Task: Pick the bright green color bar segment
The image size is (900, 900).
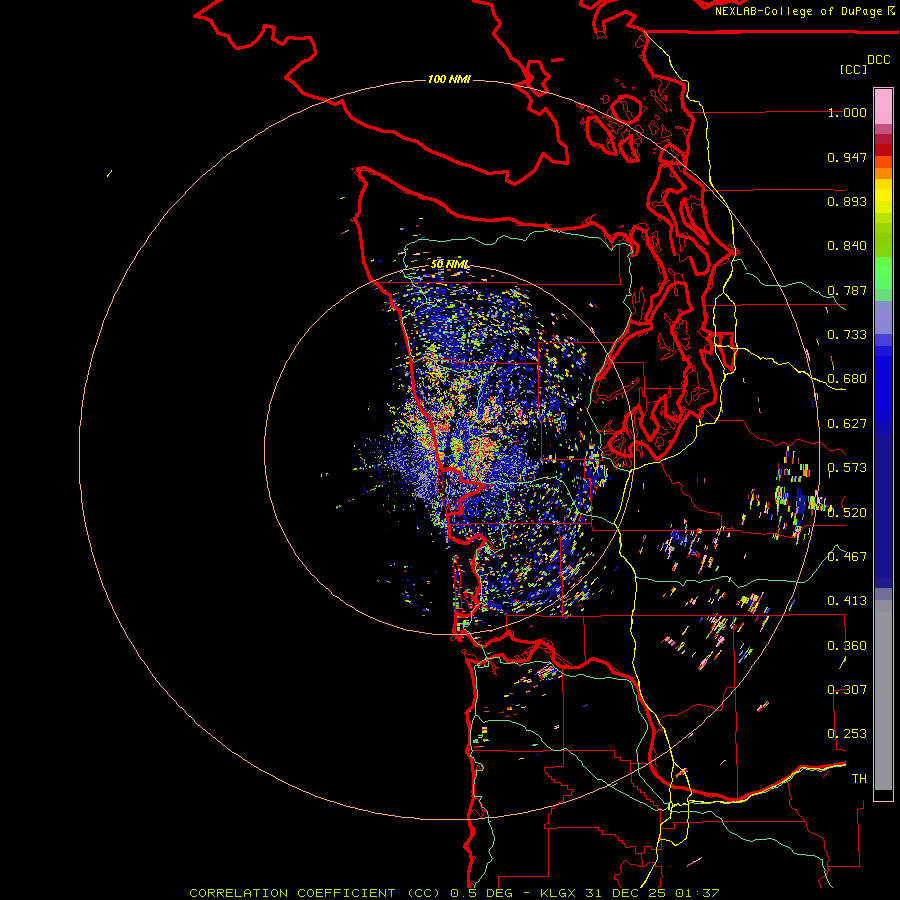Action: tap(883, 273)
